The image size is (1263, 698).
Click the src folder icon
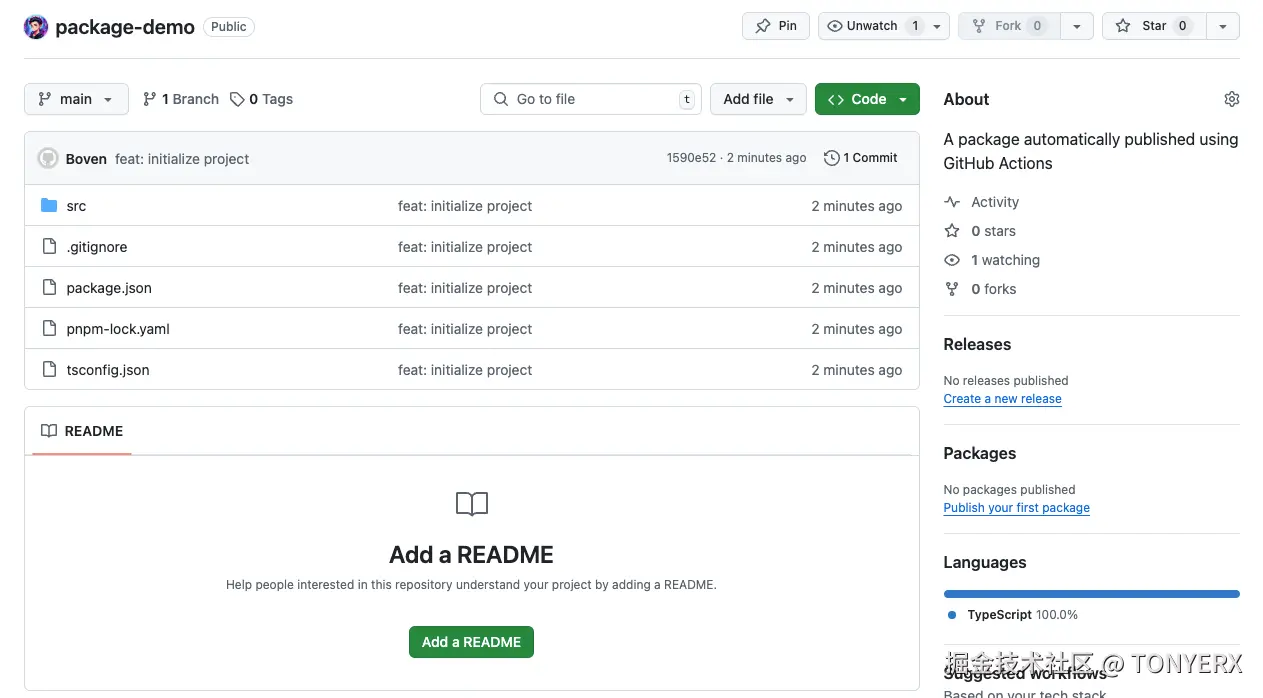[x=49, y=206]
